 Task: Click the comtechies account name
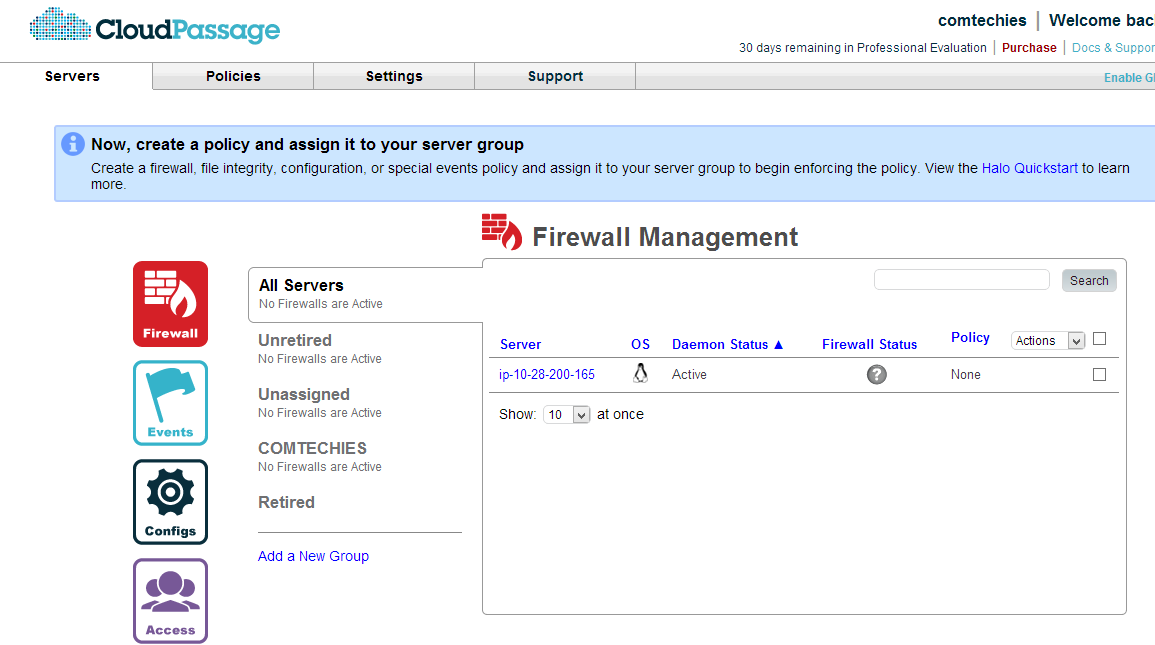point(982,21)
